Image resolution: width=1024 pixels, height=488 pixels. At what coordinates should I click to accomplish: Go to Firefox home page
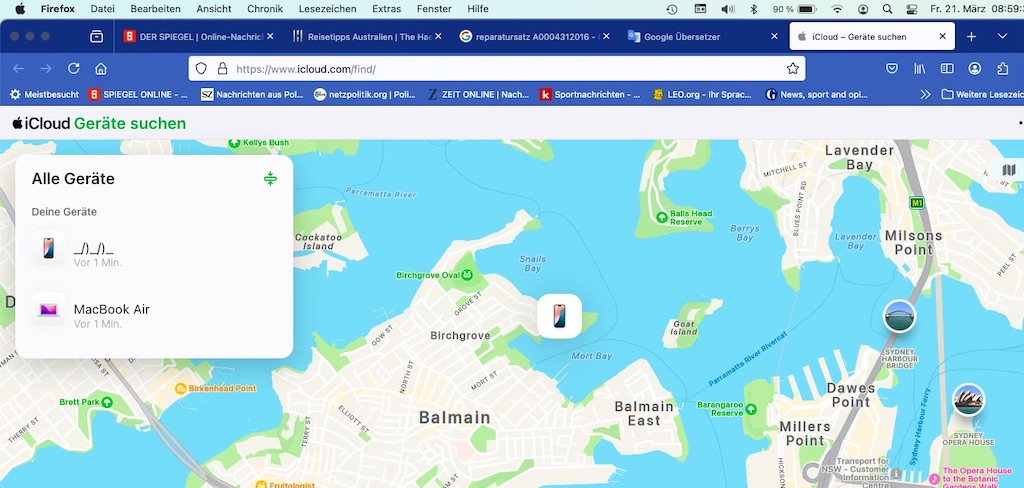point(101,69)
